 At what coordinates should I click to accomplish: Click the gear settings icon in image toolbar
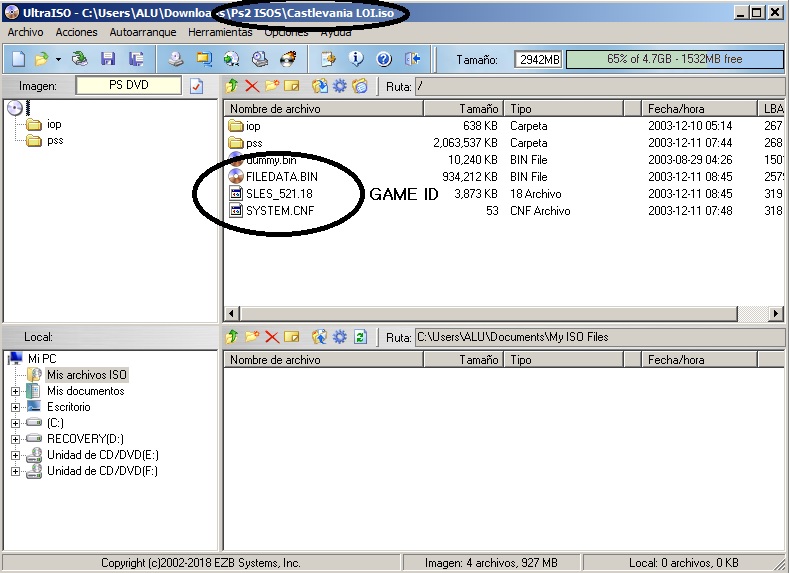pyautogui.click(x=340, y=86)
